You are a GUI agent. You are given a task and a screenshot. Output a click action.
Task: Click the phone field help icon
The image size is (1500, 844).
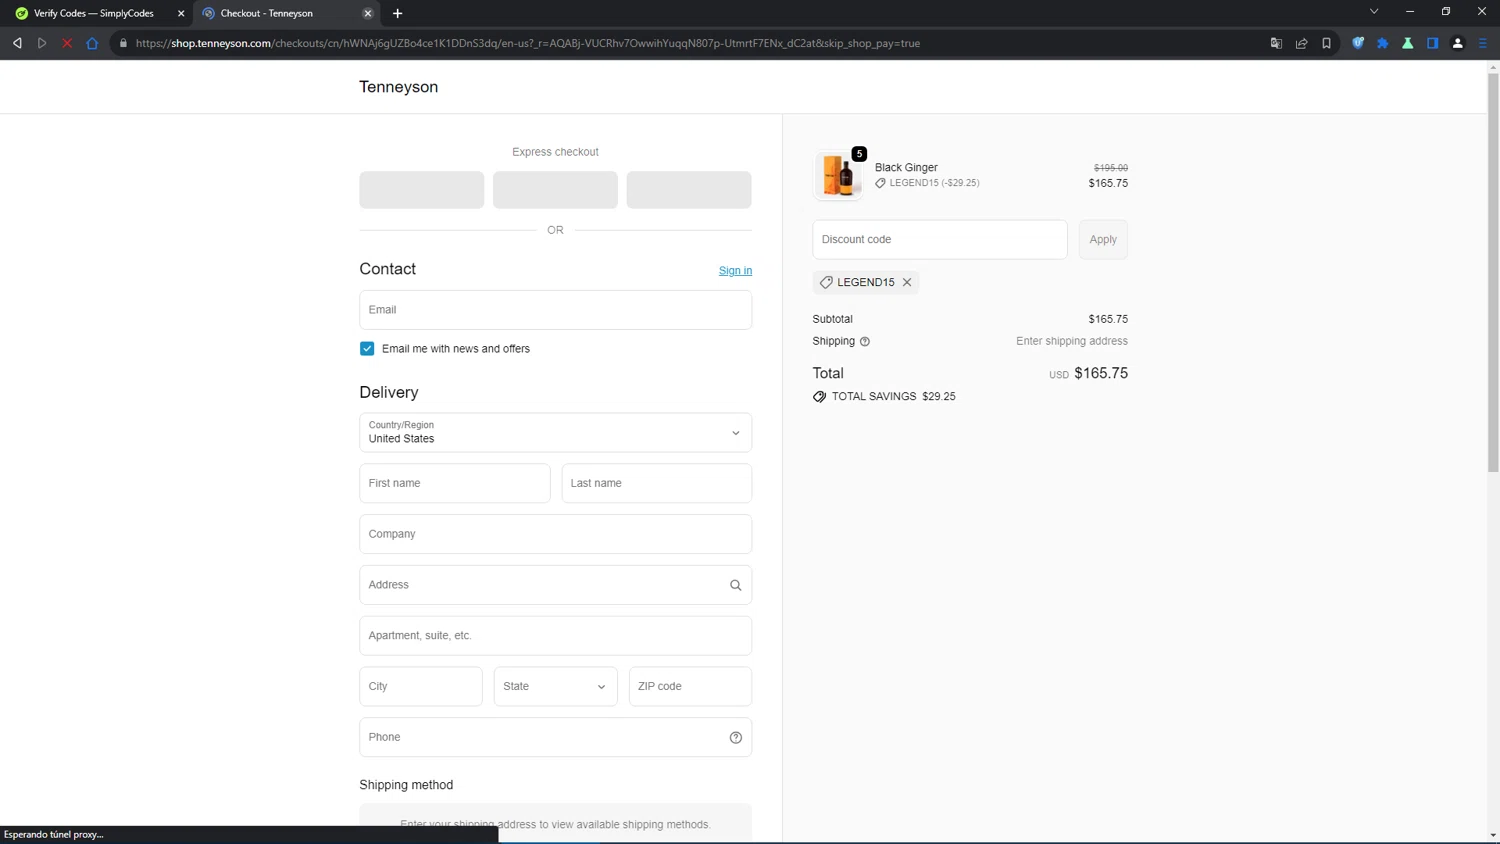736,738
